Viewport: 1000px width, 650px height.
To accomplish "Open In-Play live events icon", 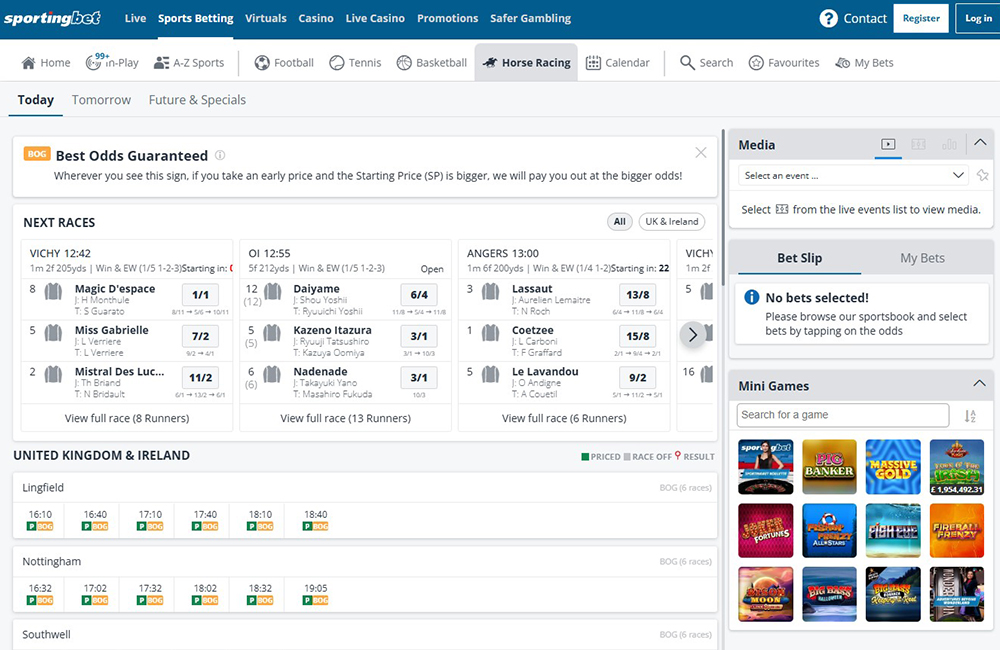I will coord(94,62).
